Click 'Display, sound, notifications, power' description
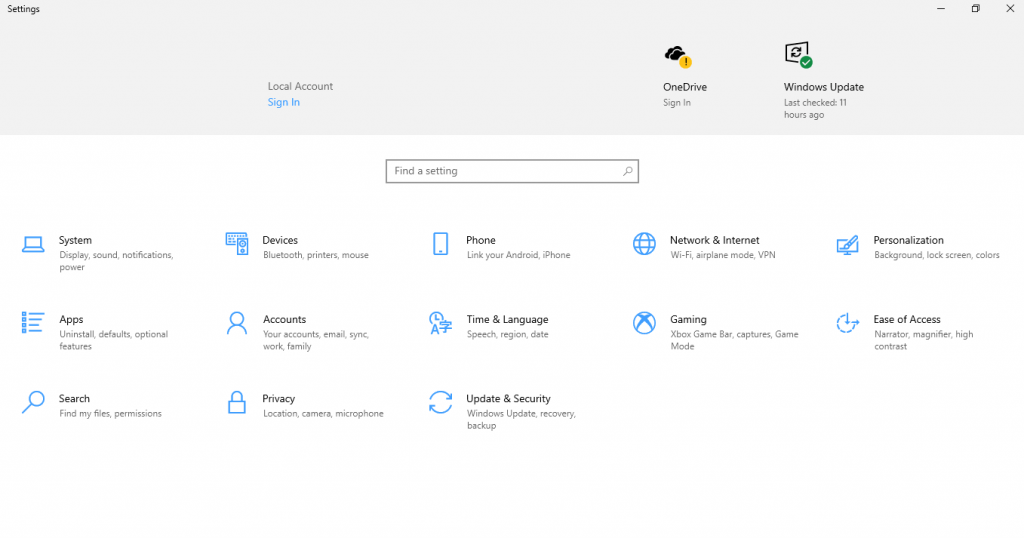 click(x=116, y=261)
